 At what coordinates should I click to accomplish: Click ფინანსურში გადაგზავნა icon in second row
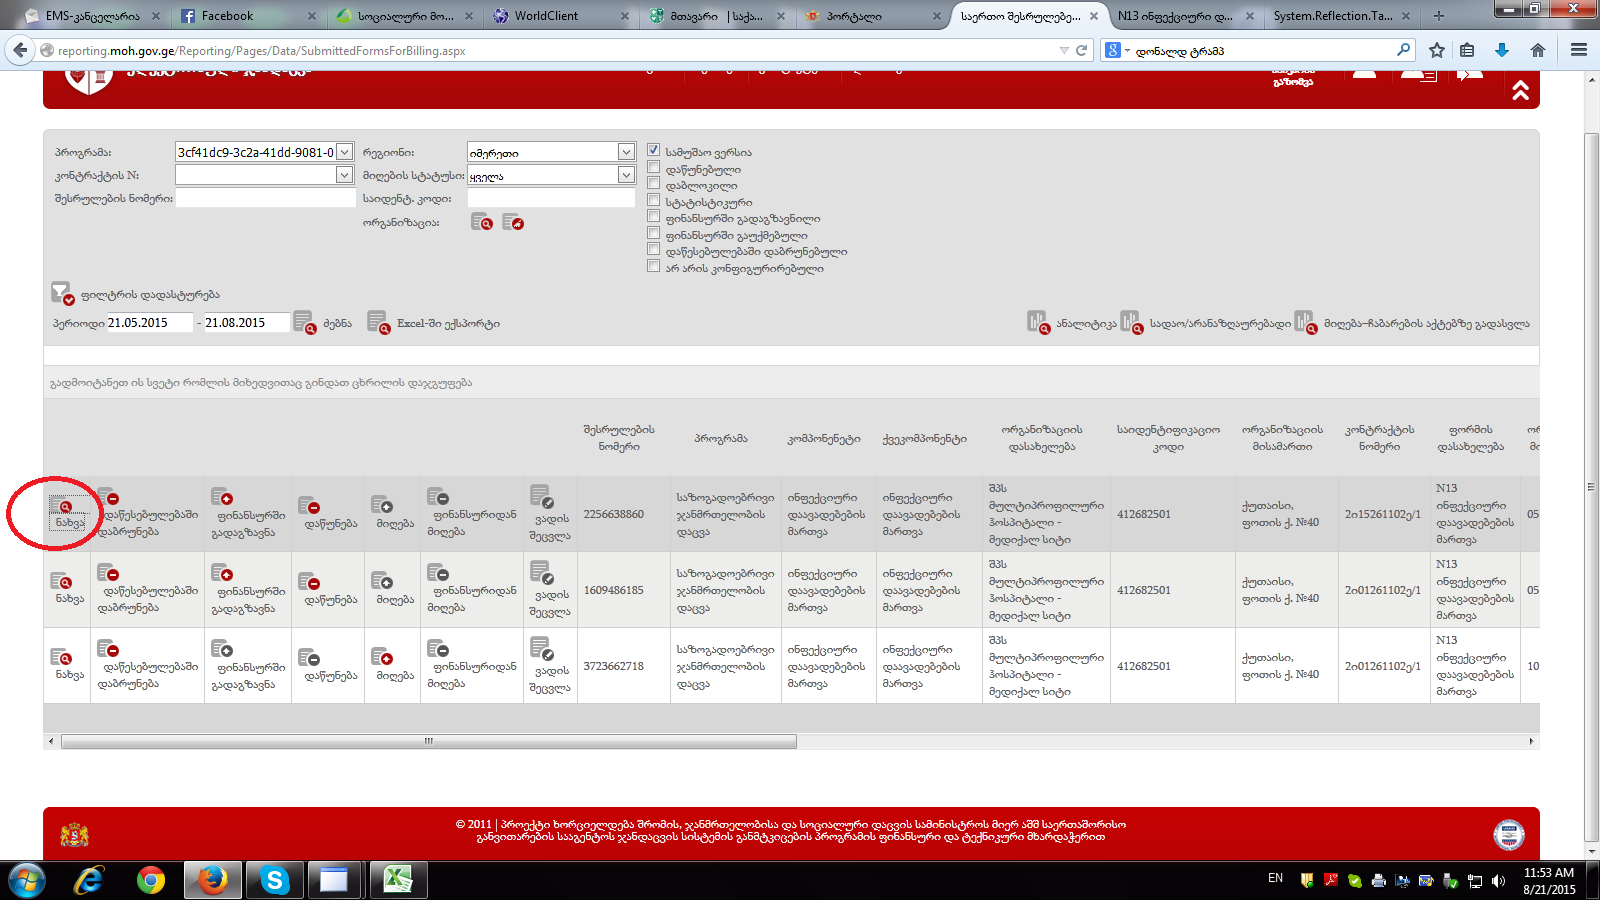click(x=222, y=573)
